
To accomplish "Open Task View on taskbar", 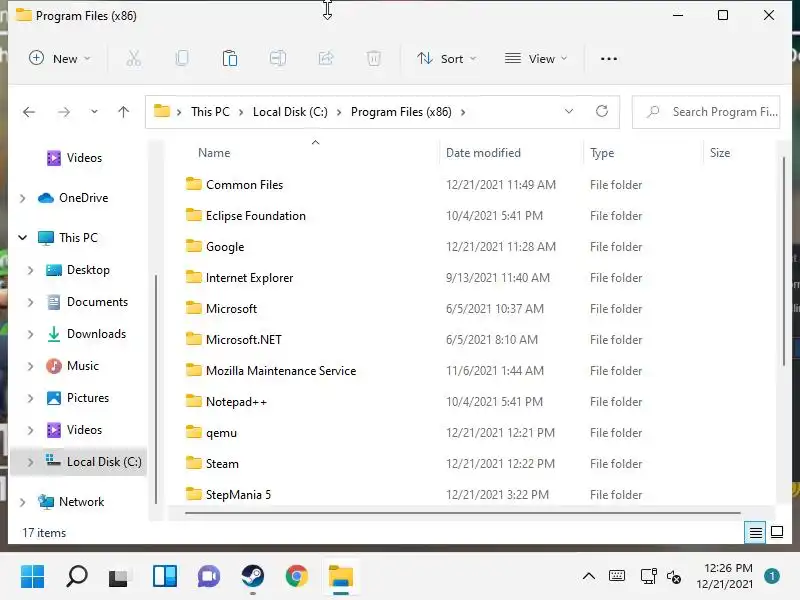I will coord(120,577).
